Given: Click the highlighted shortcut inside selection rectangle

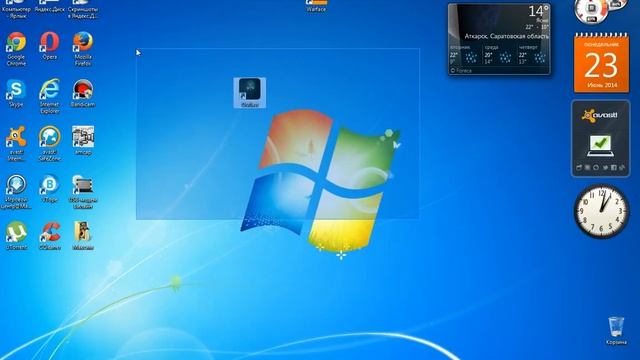Looking at the screenshot, I should point(250,93).
